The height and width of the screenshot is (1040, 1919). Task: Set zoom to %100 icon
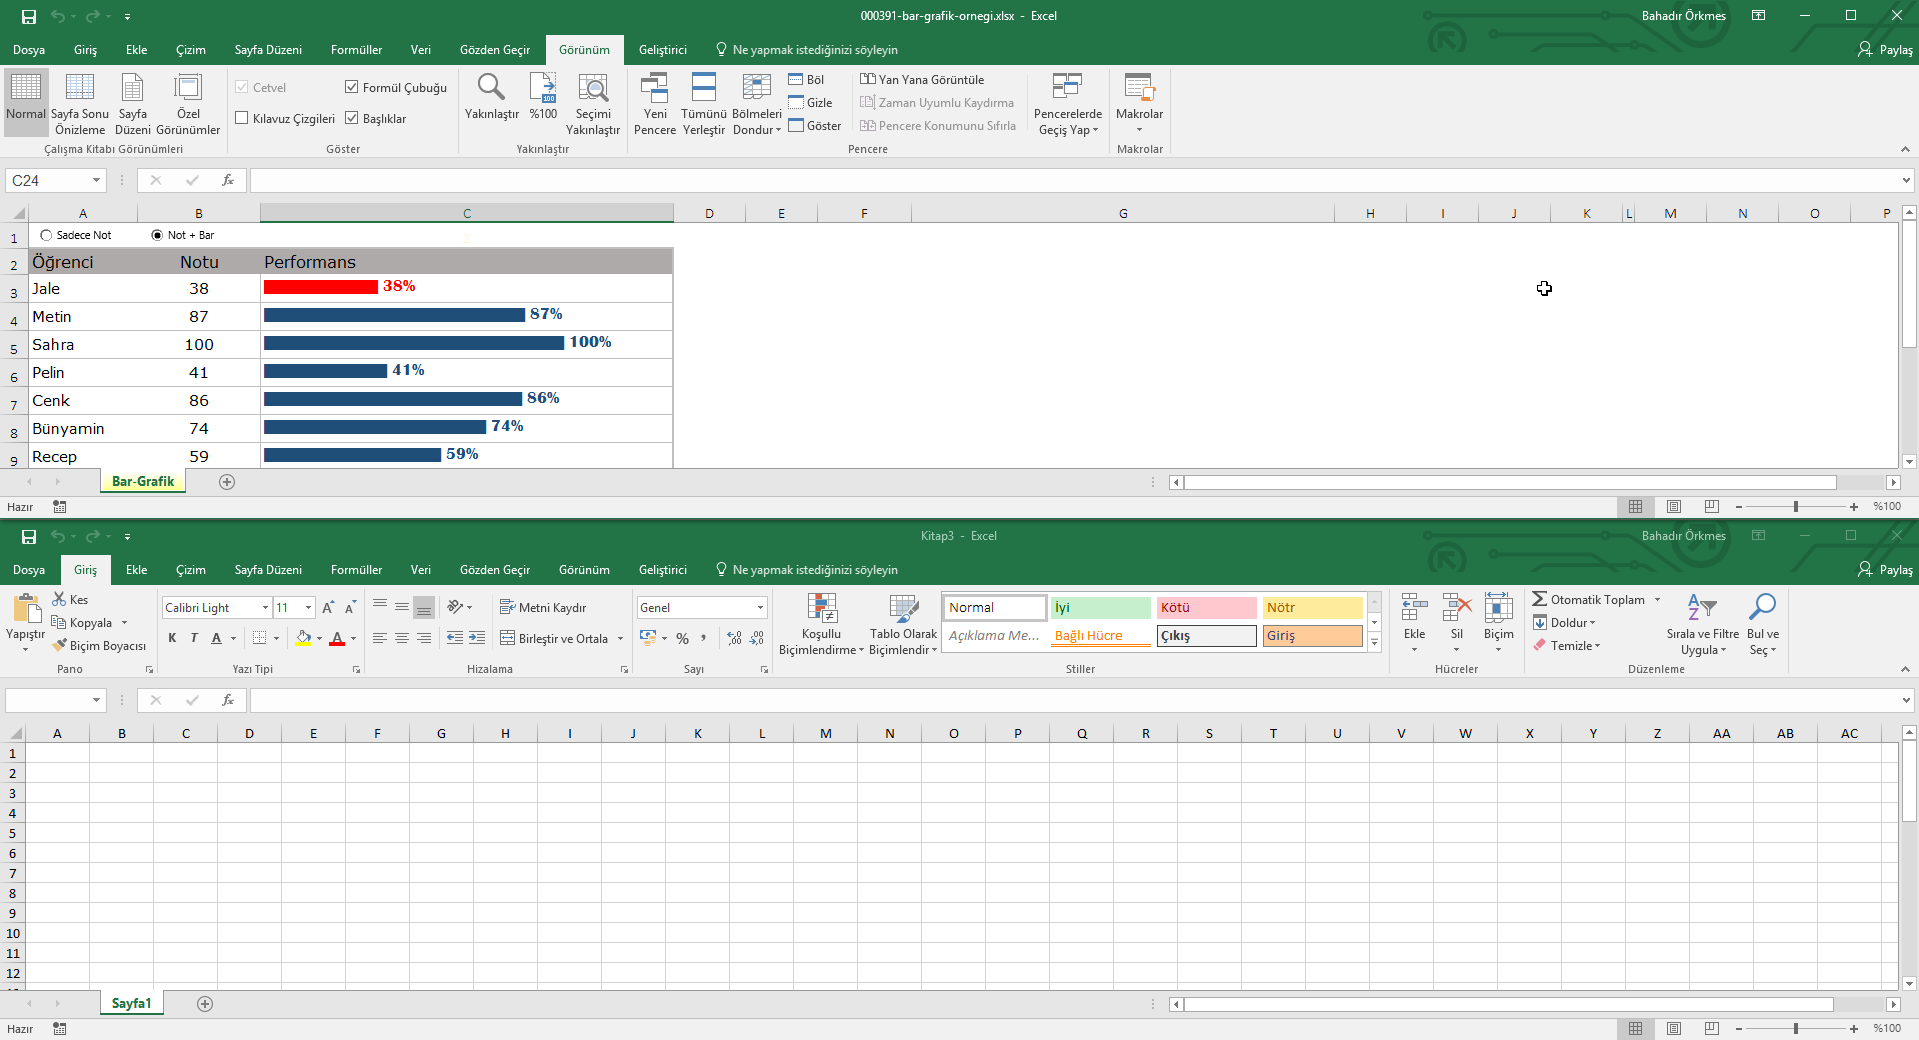543,88
